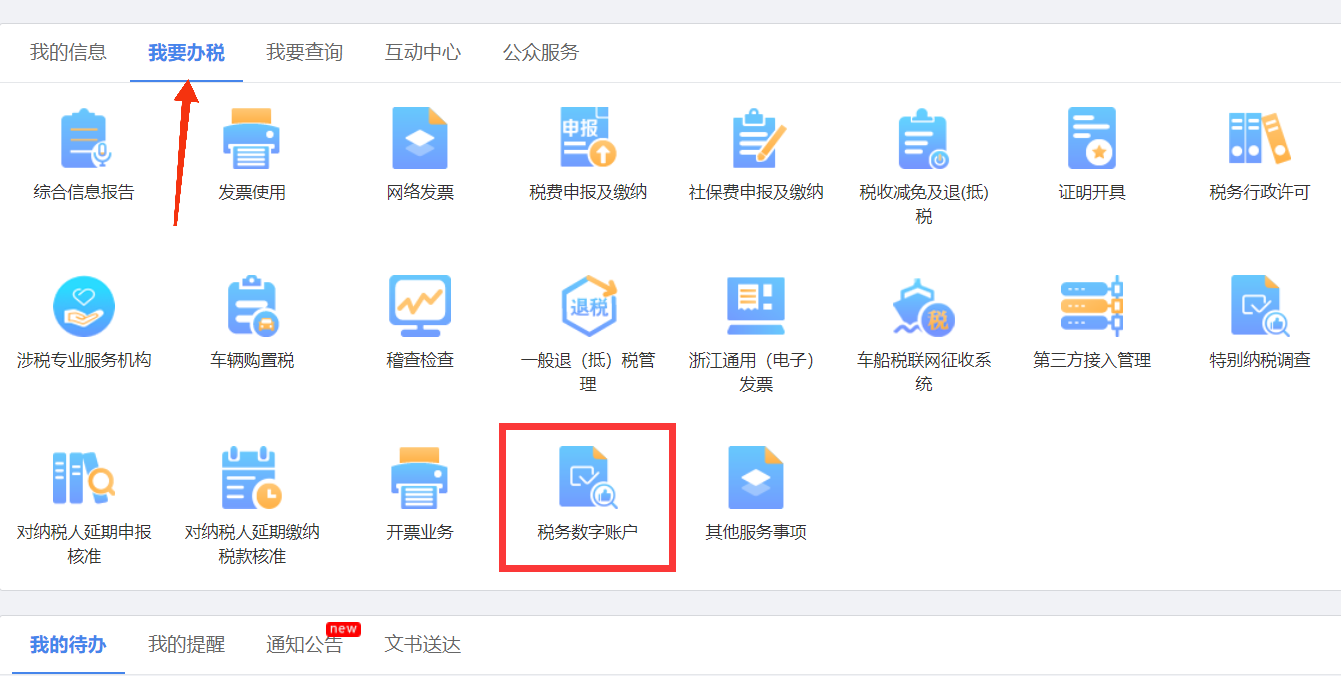
Task: Select the 我要办税 tab
Action: point(186,52)
